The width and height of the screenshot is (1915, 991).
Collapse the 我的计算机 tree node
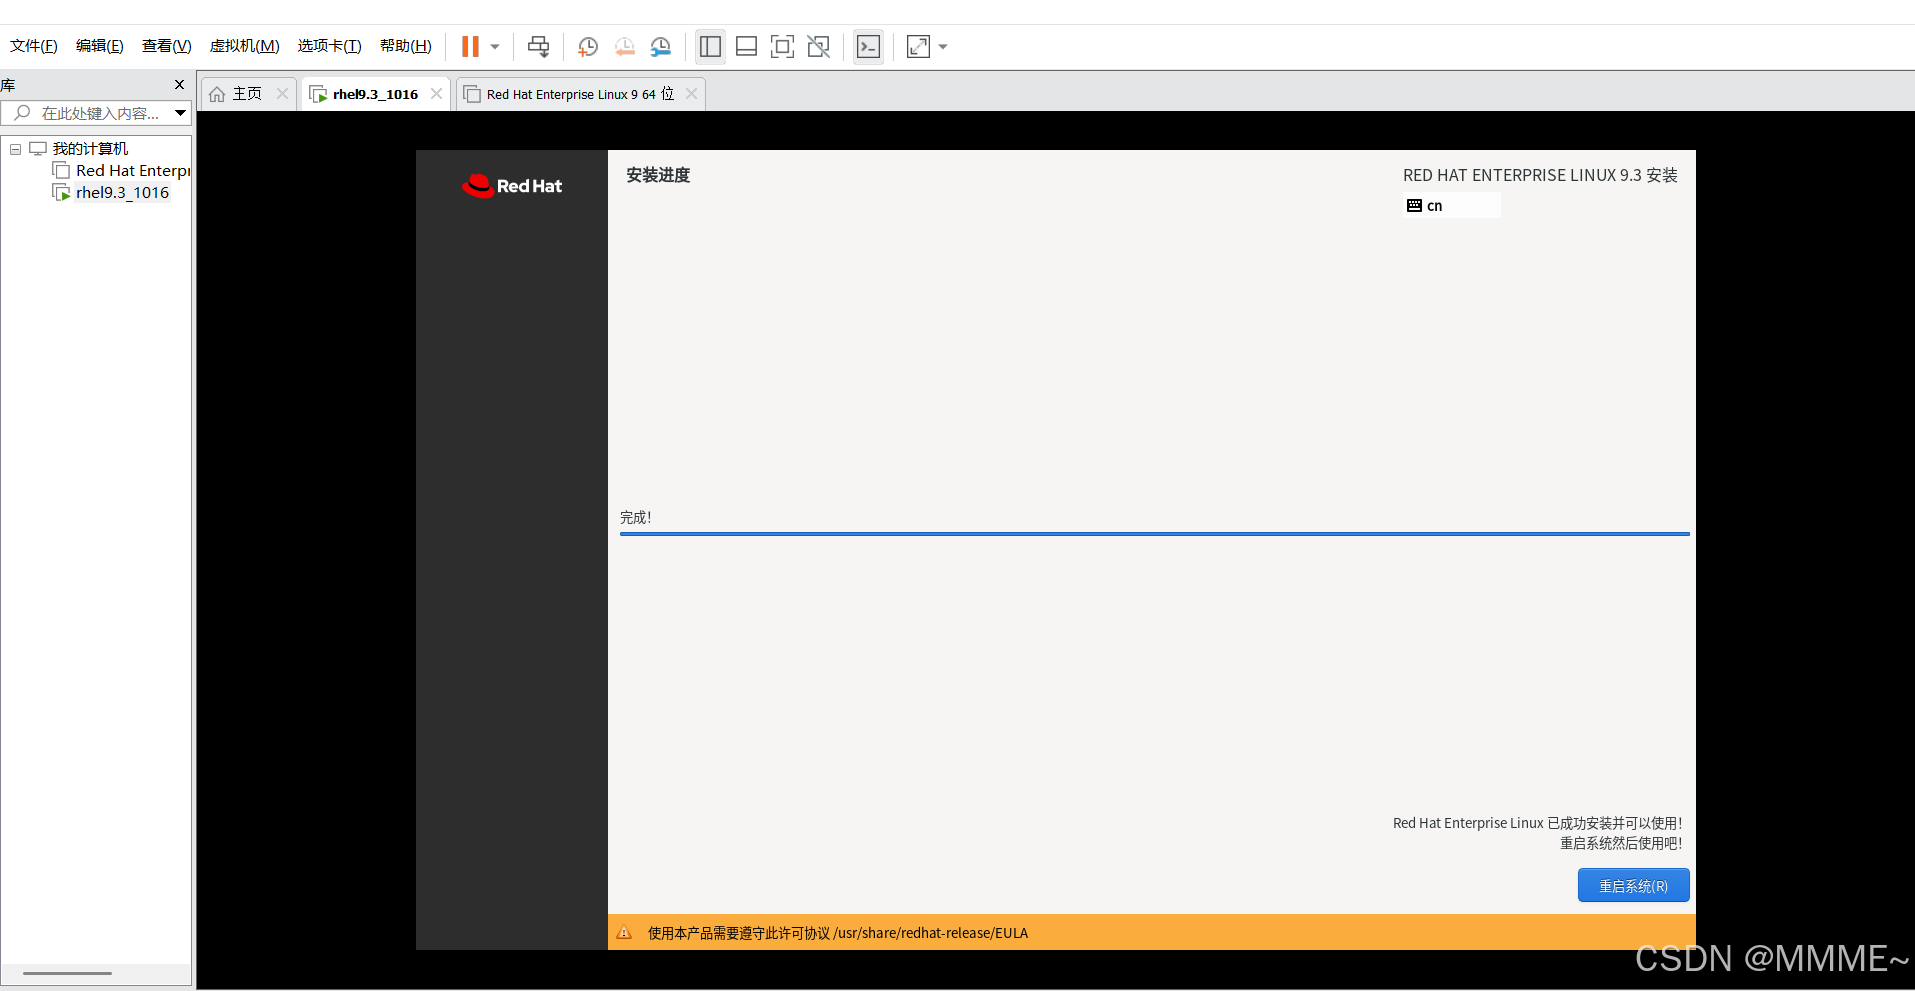pyautogui.click(x=15, y=149)
